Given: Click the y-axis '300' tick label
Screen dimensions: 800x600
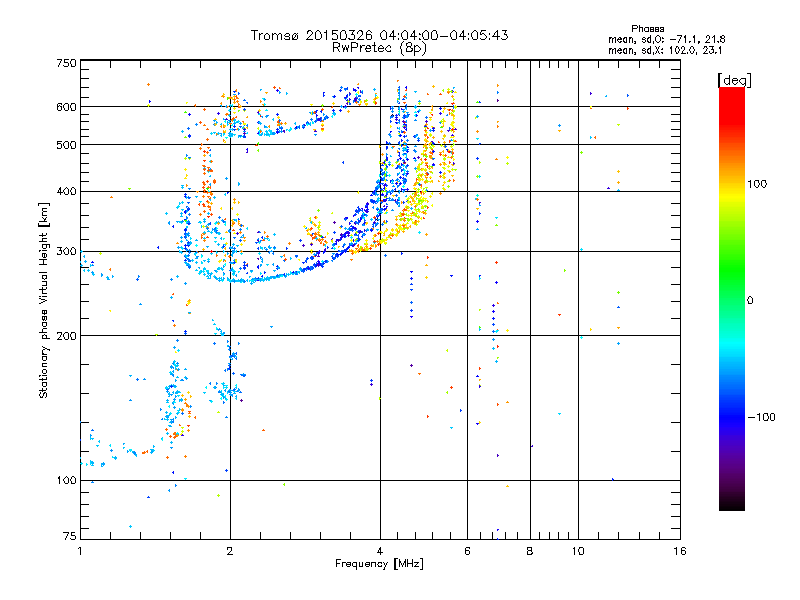Looking at the screenshot, I should (x=67, y=252).
